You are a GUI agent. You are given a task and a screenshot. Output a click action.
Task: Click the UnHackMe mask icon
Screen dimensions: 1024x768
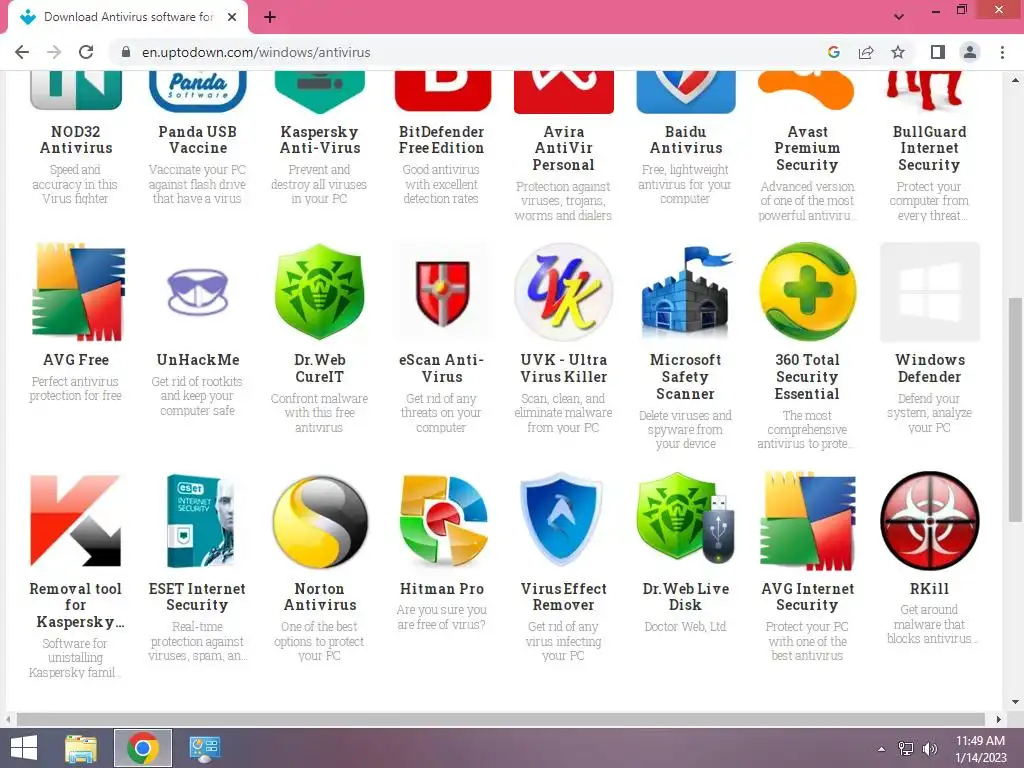(197, 292)
